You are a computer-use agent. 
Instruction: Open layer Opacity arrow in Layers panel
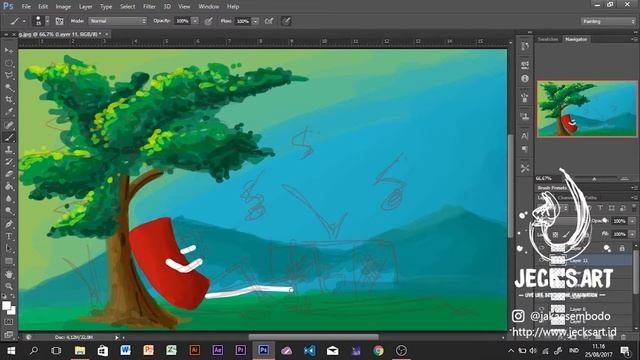tap(632, 221)
